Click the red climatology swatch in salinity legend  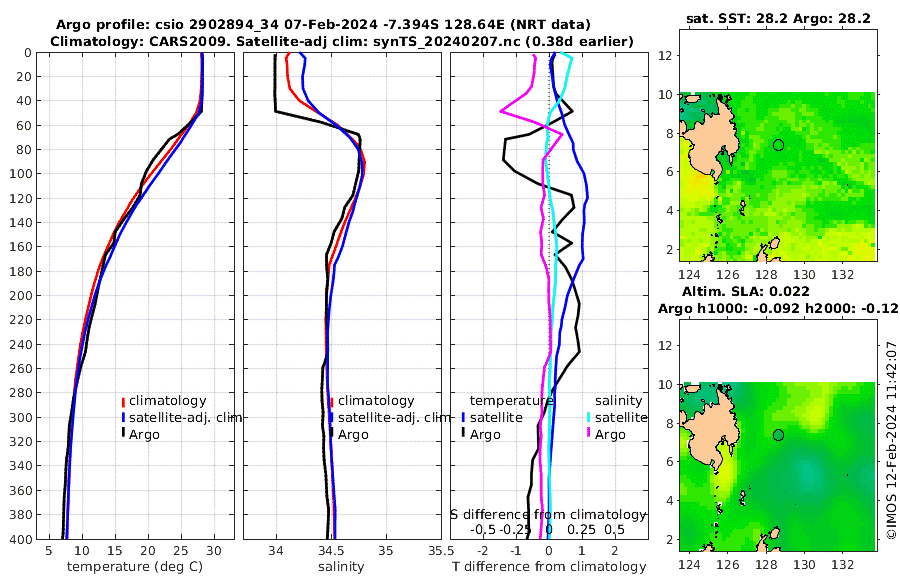332,402
